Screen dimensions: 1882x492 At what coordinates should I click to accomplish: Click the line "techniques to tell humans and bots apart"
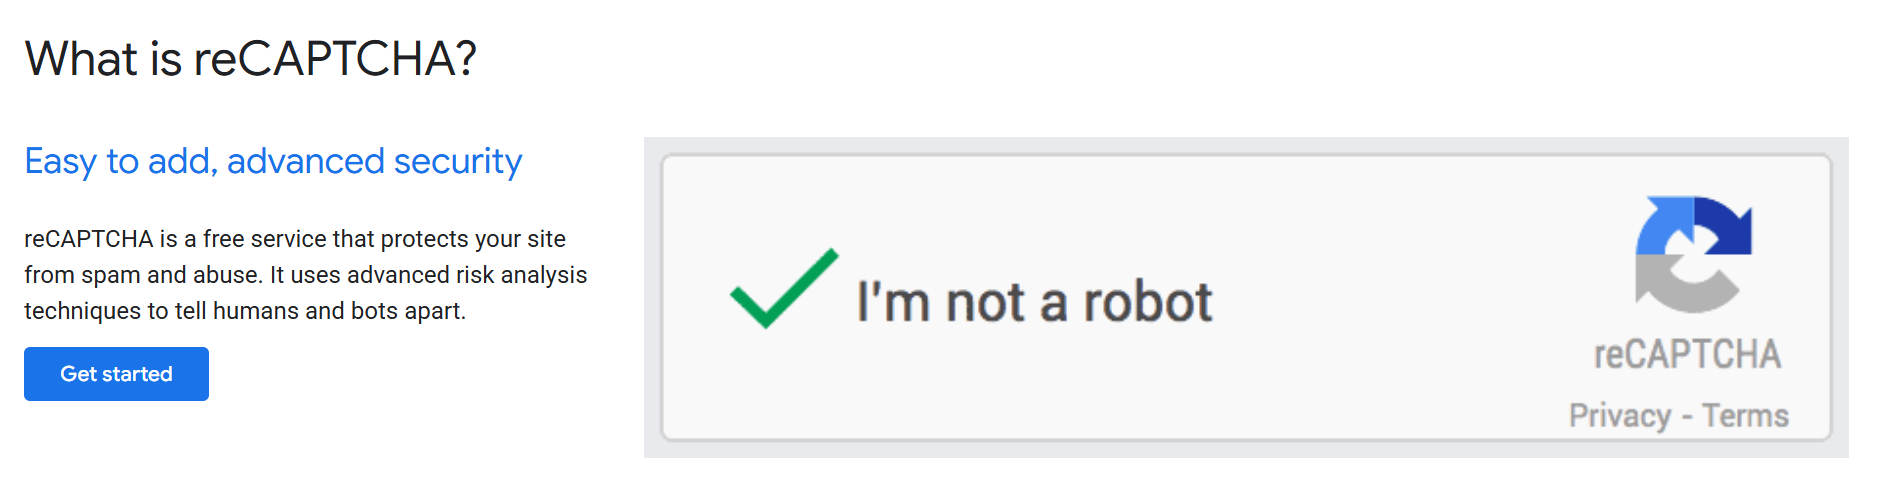click(245, 311)
